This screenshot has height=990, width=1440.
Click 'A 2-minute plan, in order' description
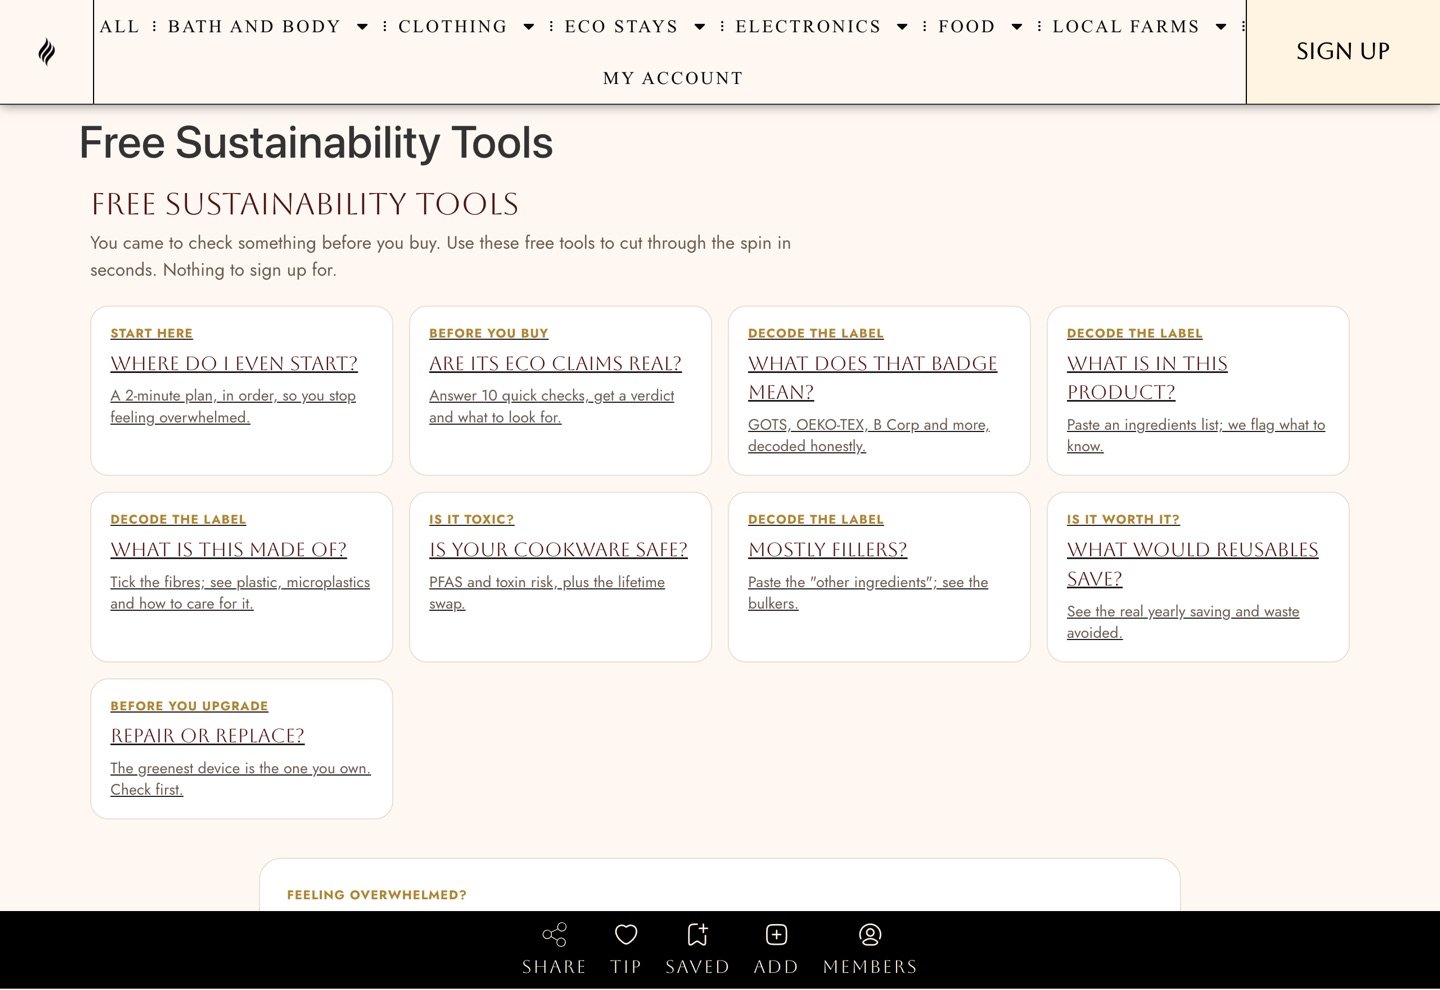(x=233, y=406)
